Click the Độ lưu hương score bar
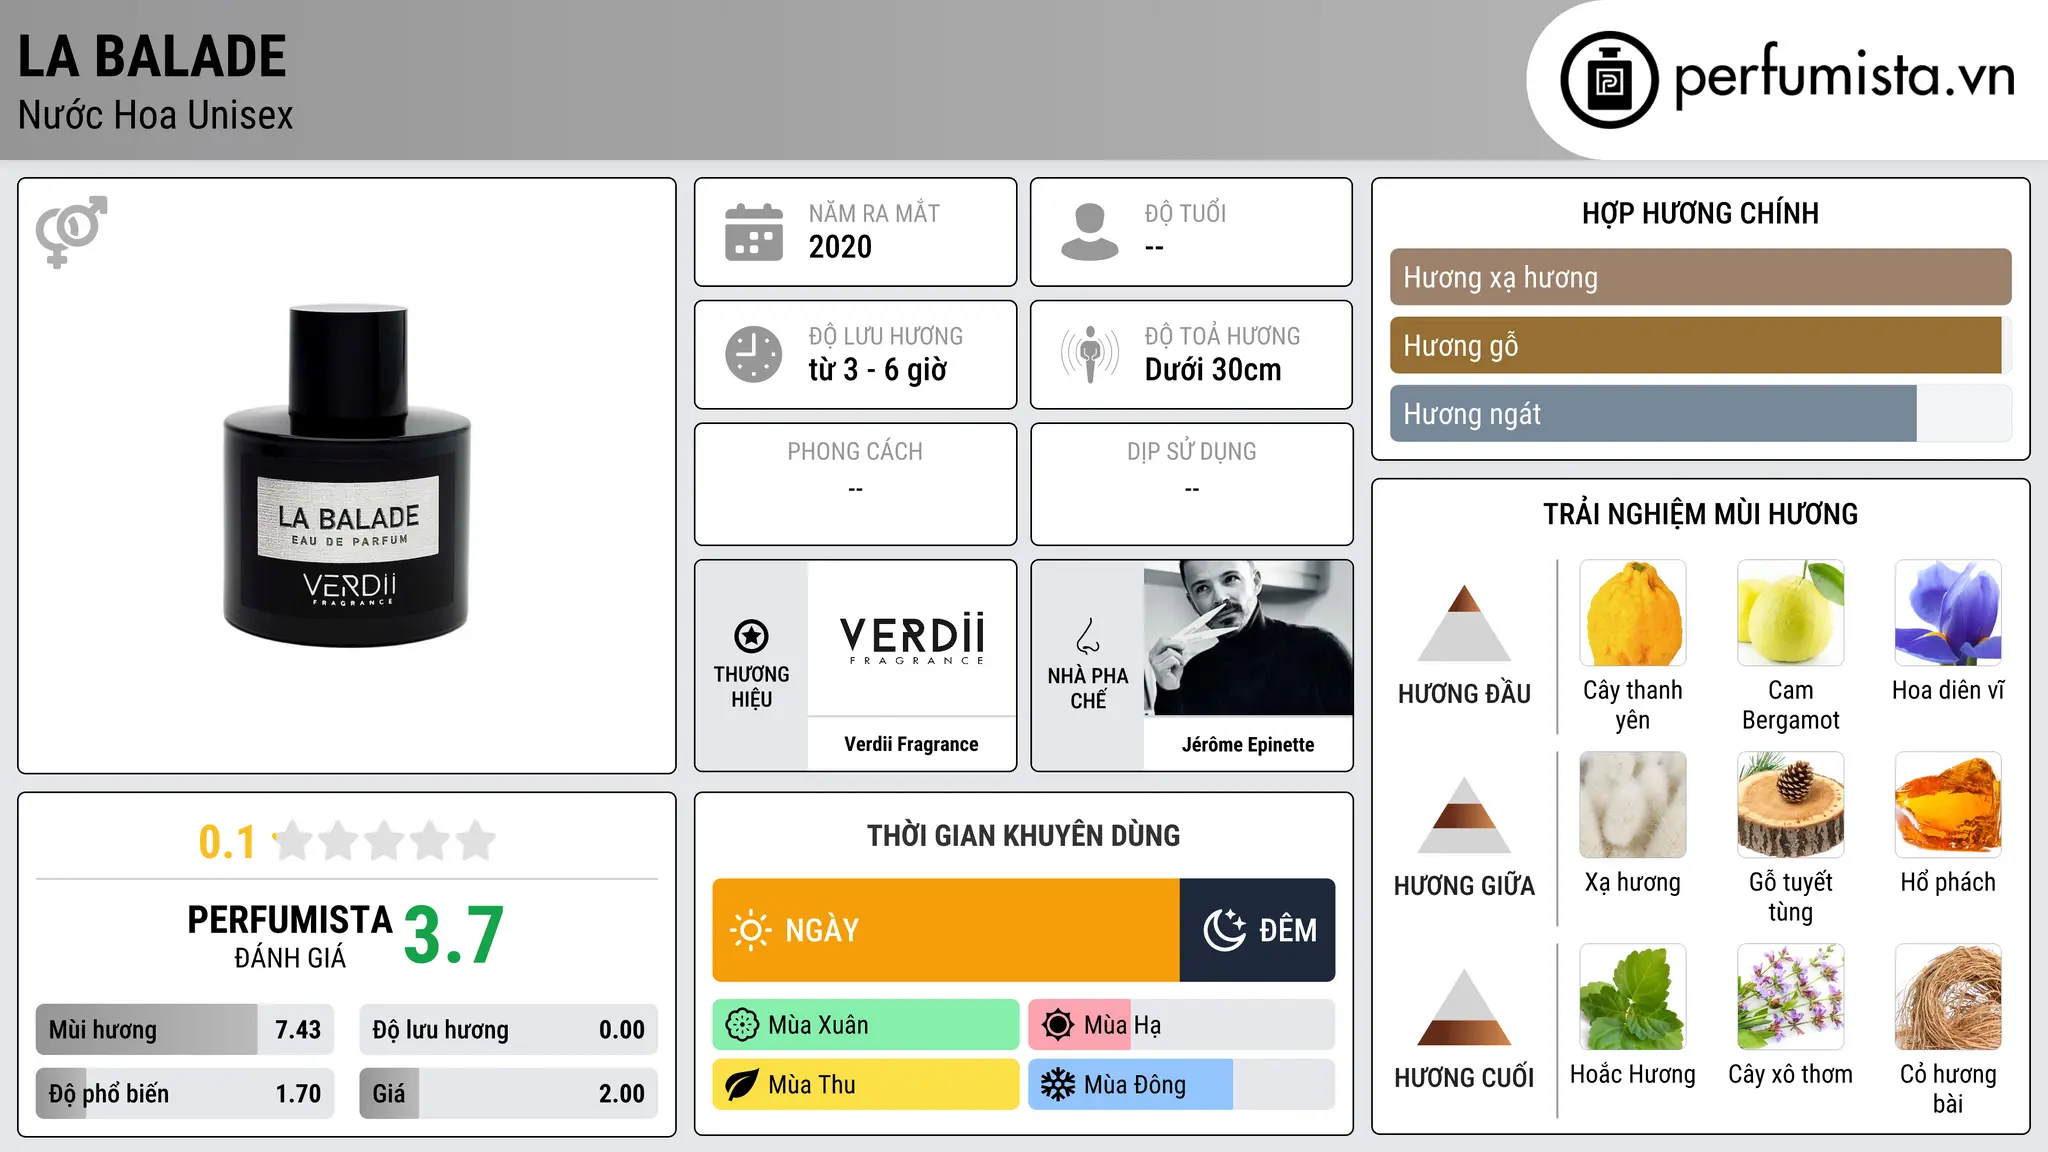 tap(509, 1029)
